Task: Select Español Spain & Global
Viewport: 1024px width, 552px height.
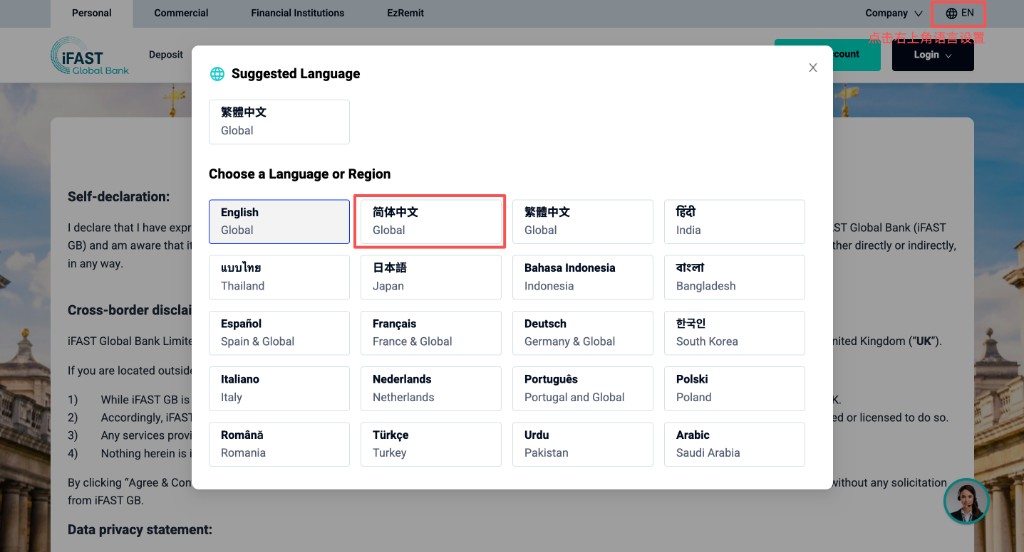Action: 279,333
